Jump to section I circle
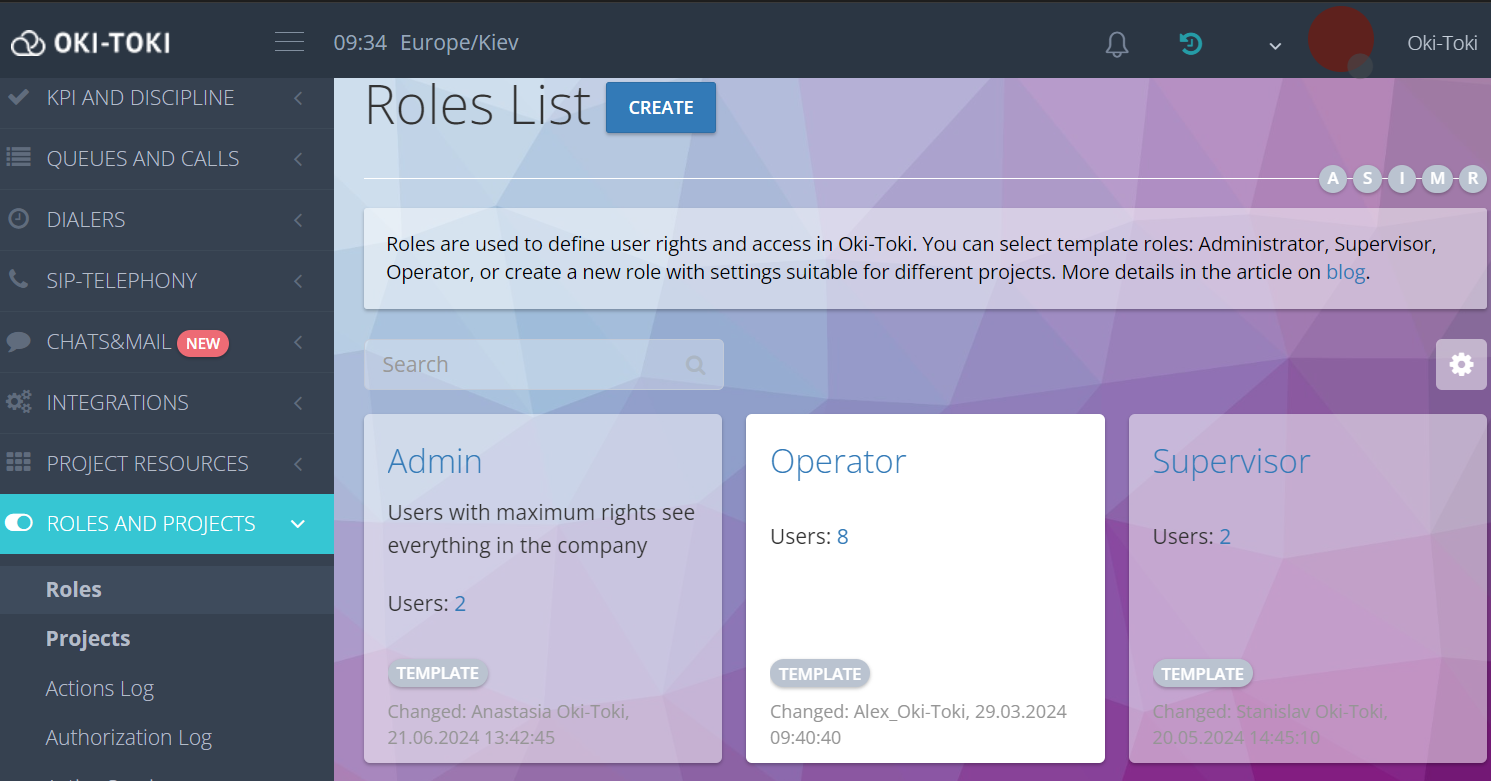The width and height of the screenshot is (1491, 781). (1403, 179)
